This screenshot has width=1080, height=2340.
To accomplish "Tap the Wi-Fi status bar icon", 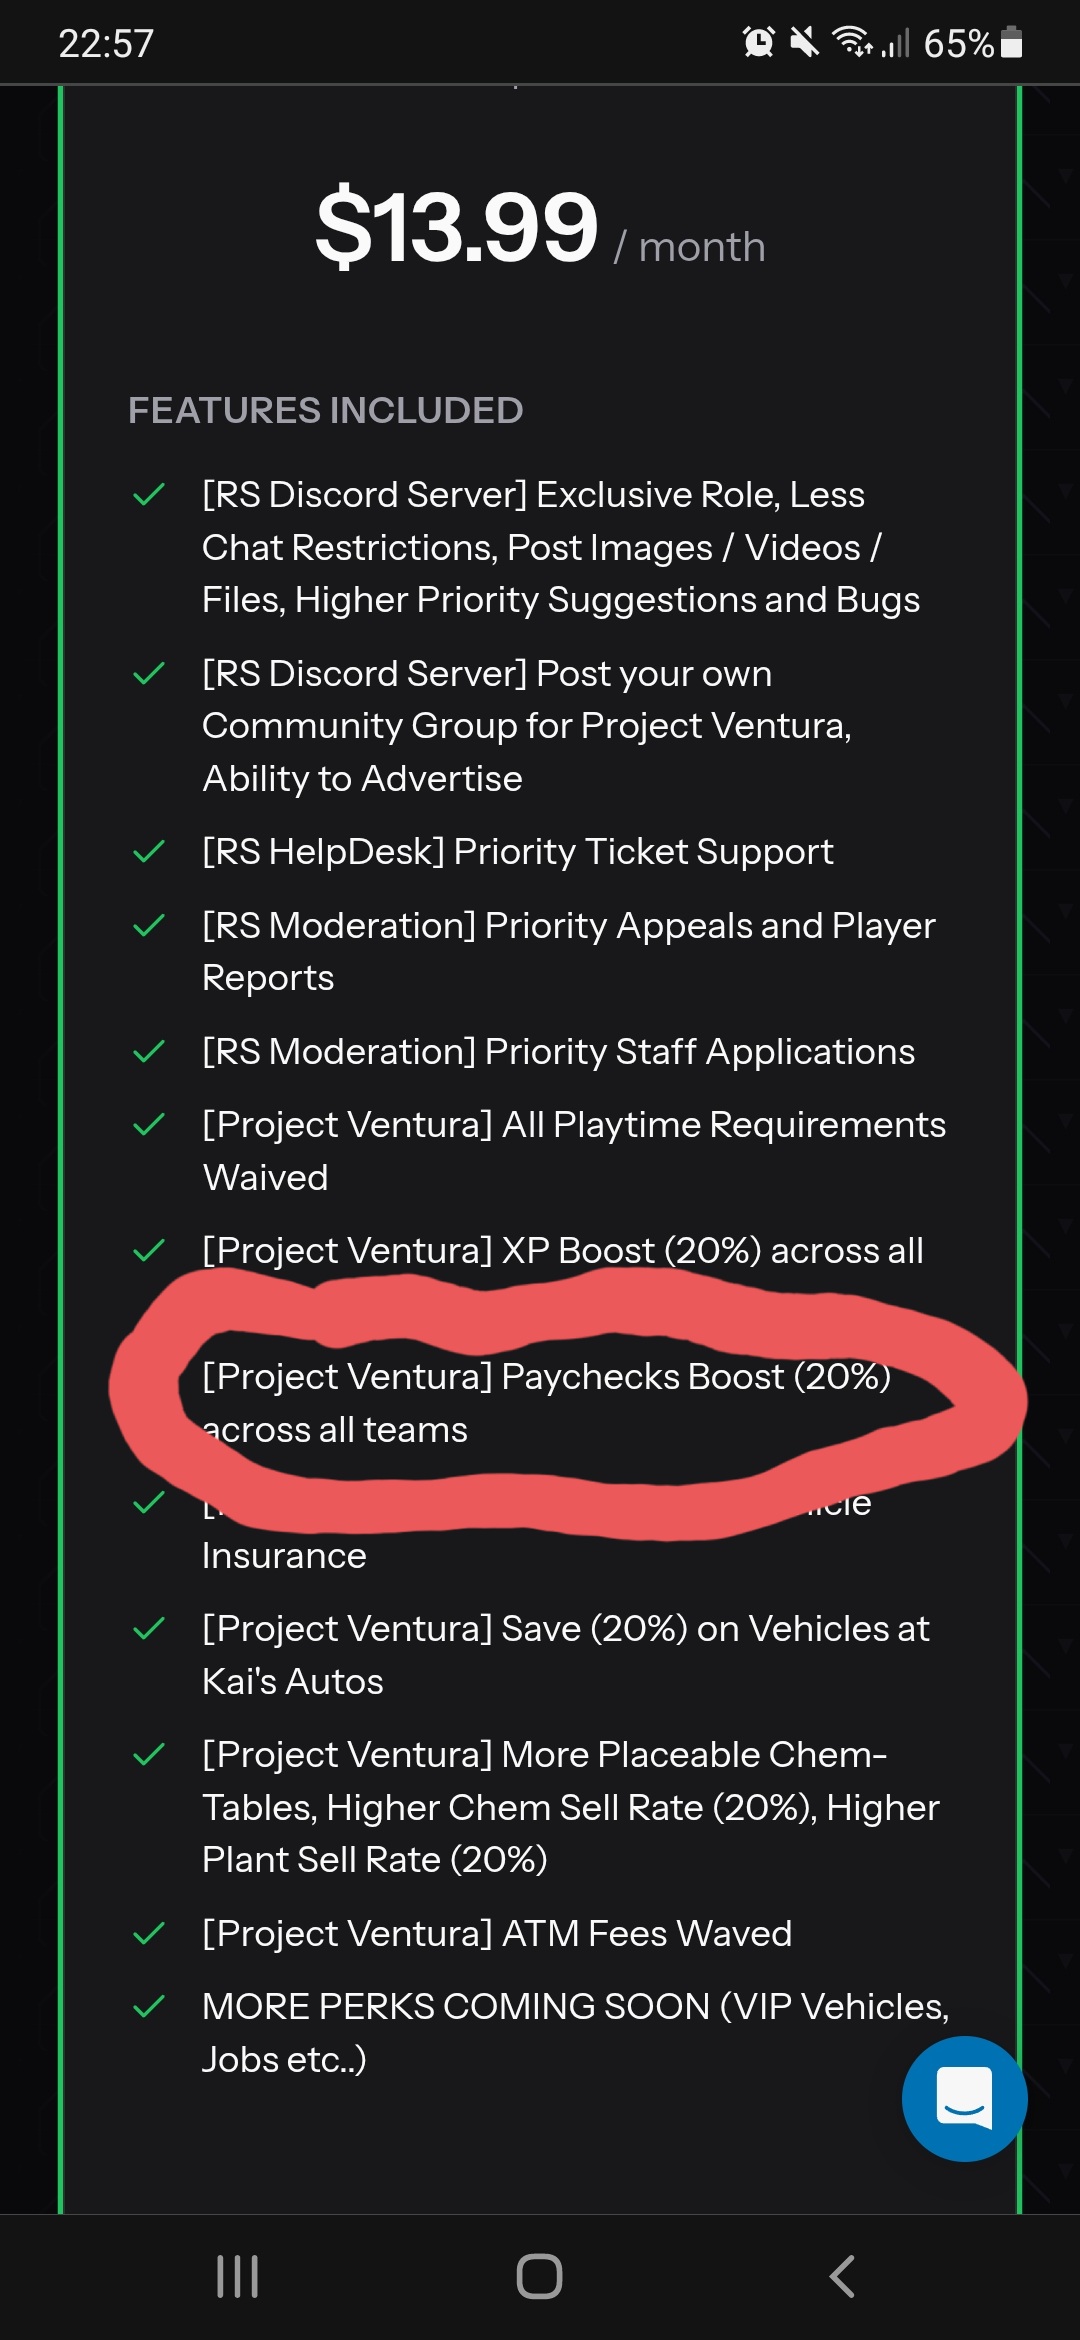I will (852, 42).
